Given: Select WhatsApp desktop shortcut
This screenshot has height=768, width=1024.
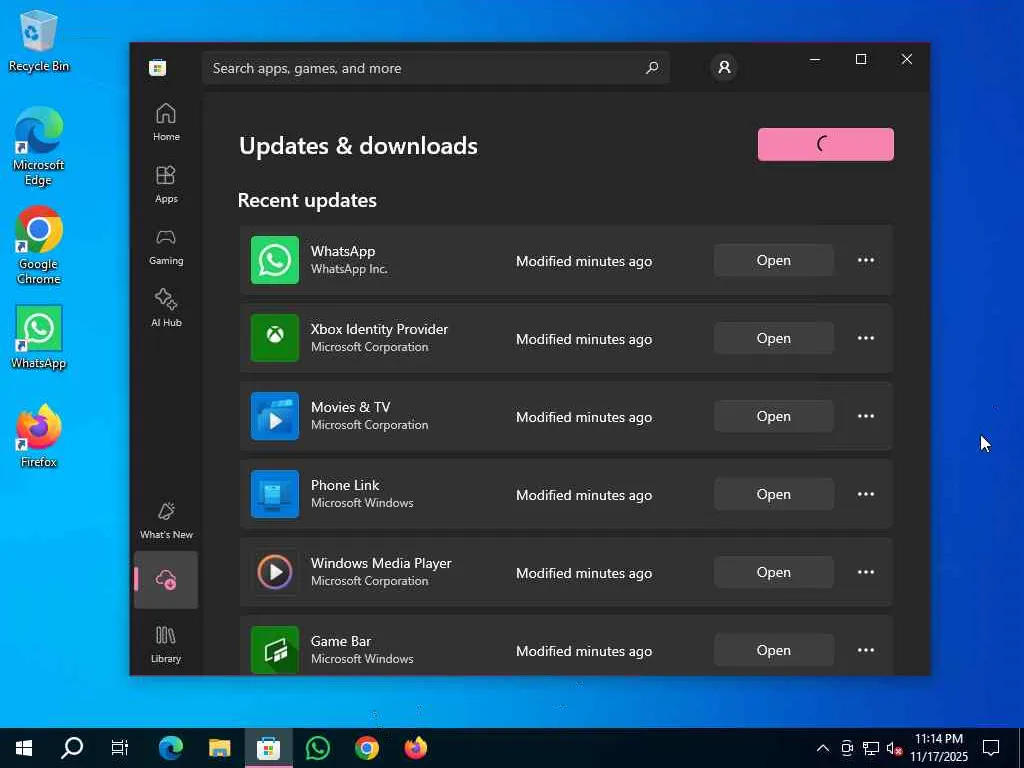Looking at the screenshot, I should click(39, 338).
